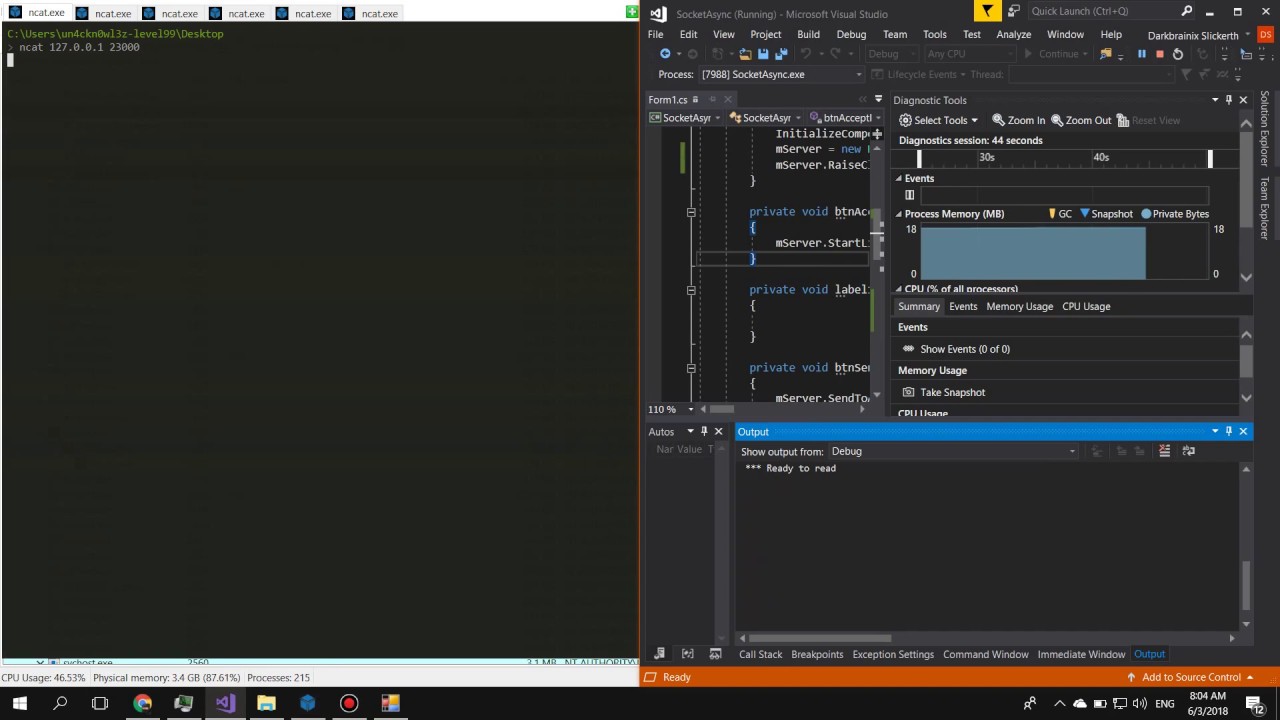The image size is (1280, 720).
Task: Open the Build menu
Action: [x=808, y=34]
